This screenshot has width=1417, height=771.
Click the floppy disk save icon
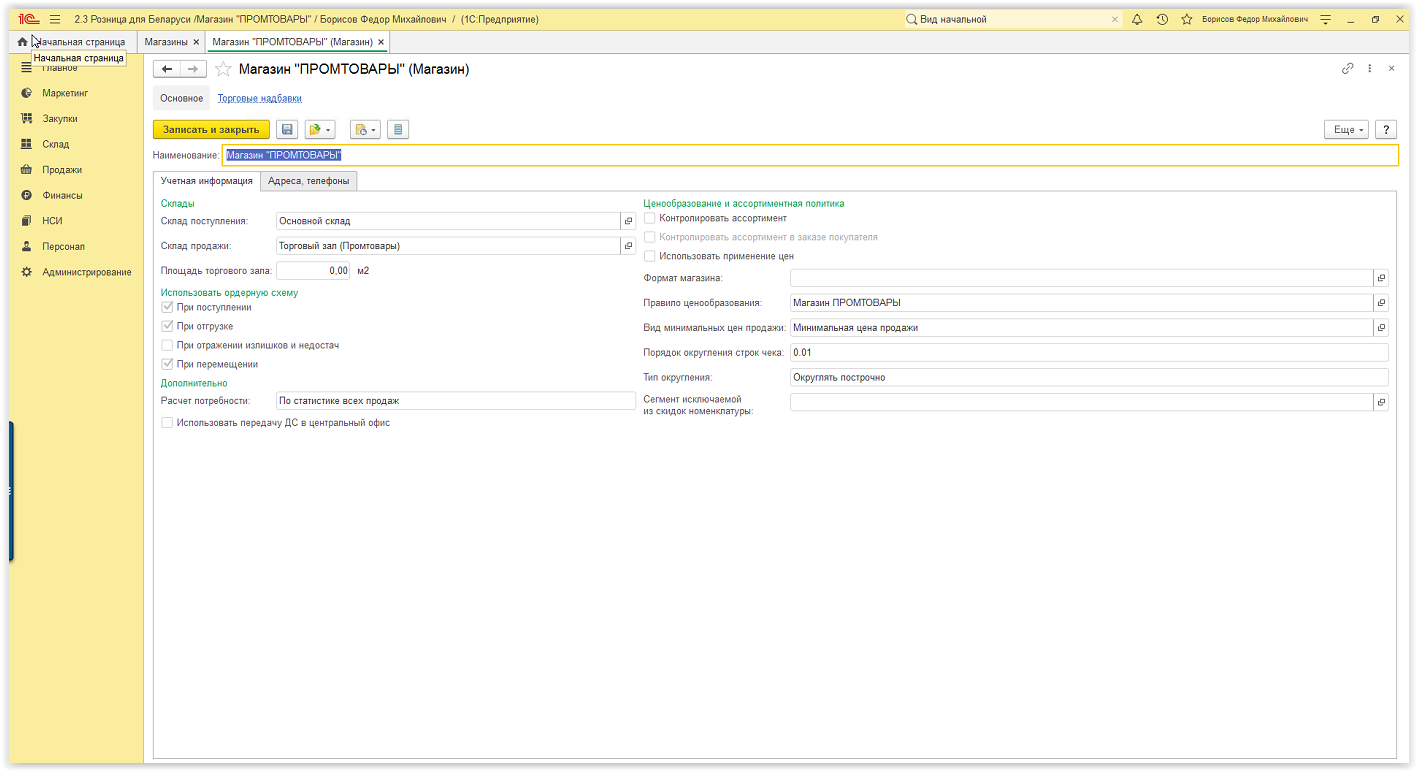pyautogui.click(x=287, y=130)
